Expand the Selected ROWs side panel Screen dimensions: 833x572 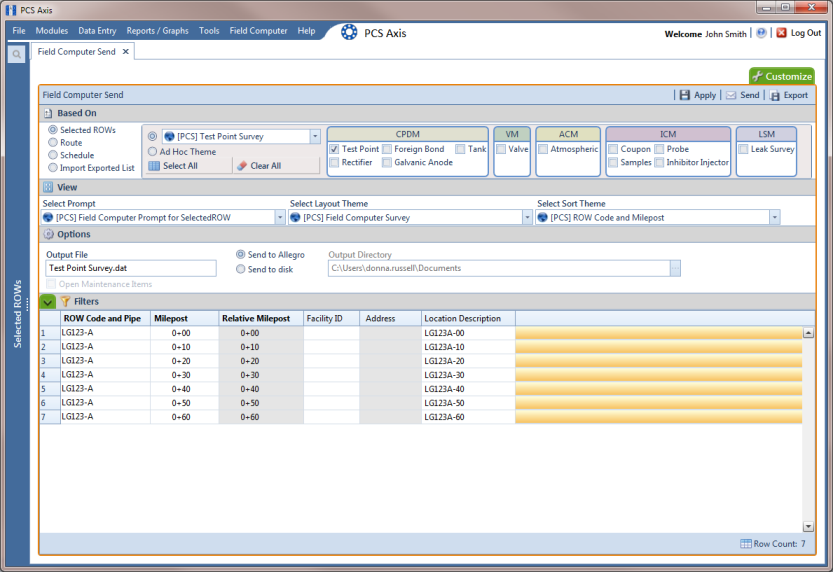[18, 314]
